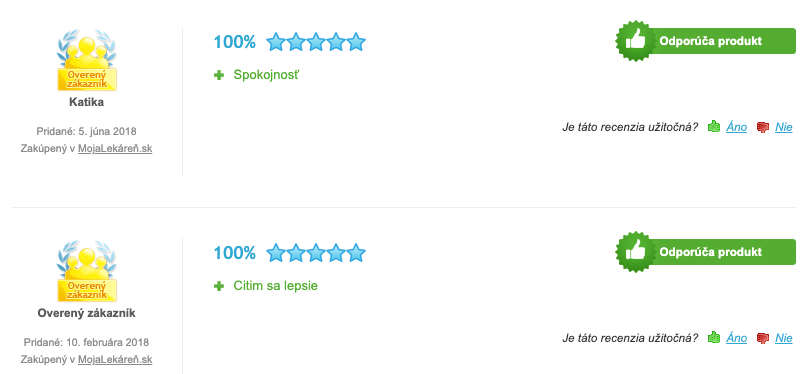Click the Odporúča produkt banner on Katika's review

(x=706, y=41)
